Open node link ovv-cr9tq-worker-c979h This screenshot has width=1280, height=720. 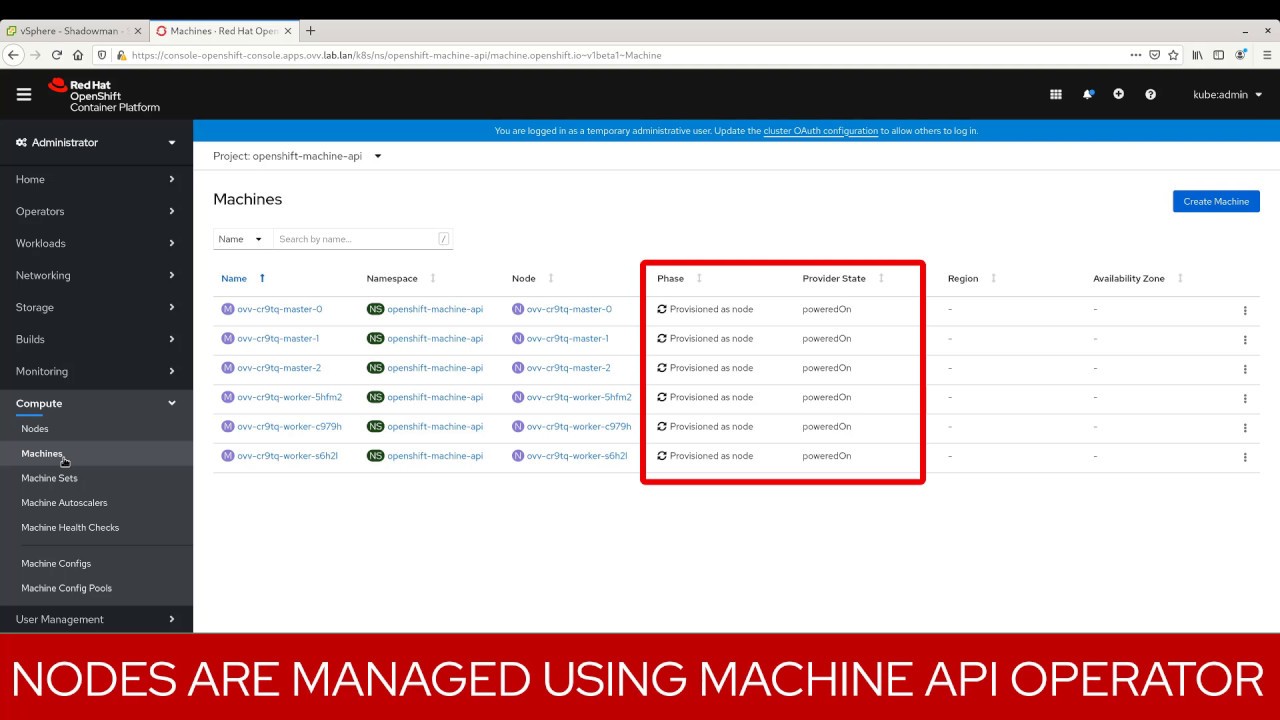pyautogui.click(x=579, y=426)
